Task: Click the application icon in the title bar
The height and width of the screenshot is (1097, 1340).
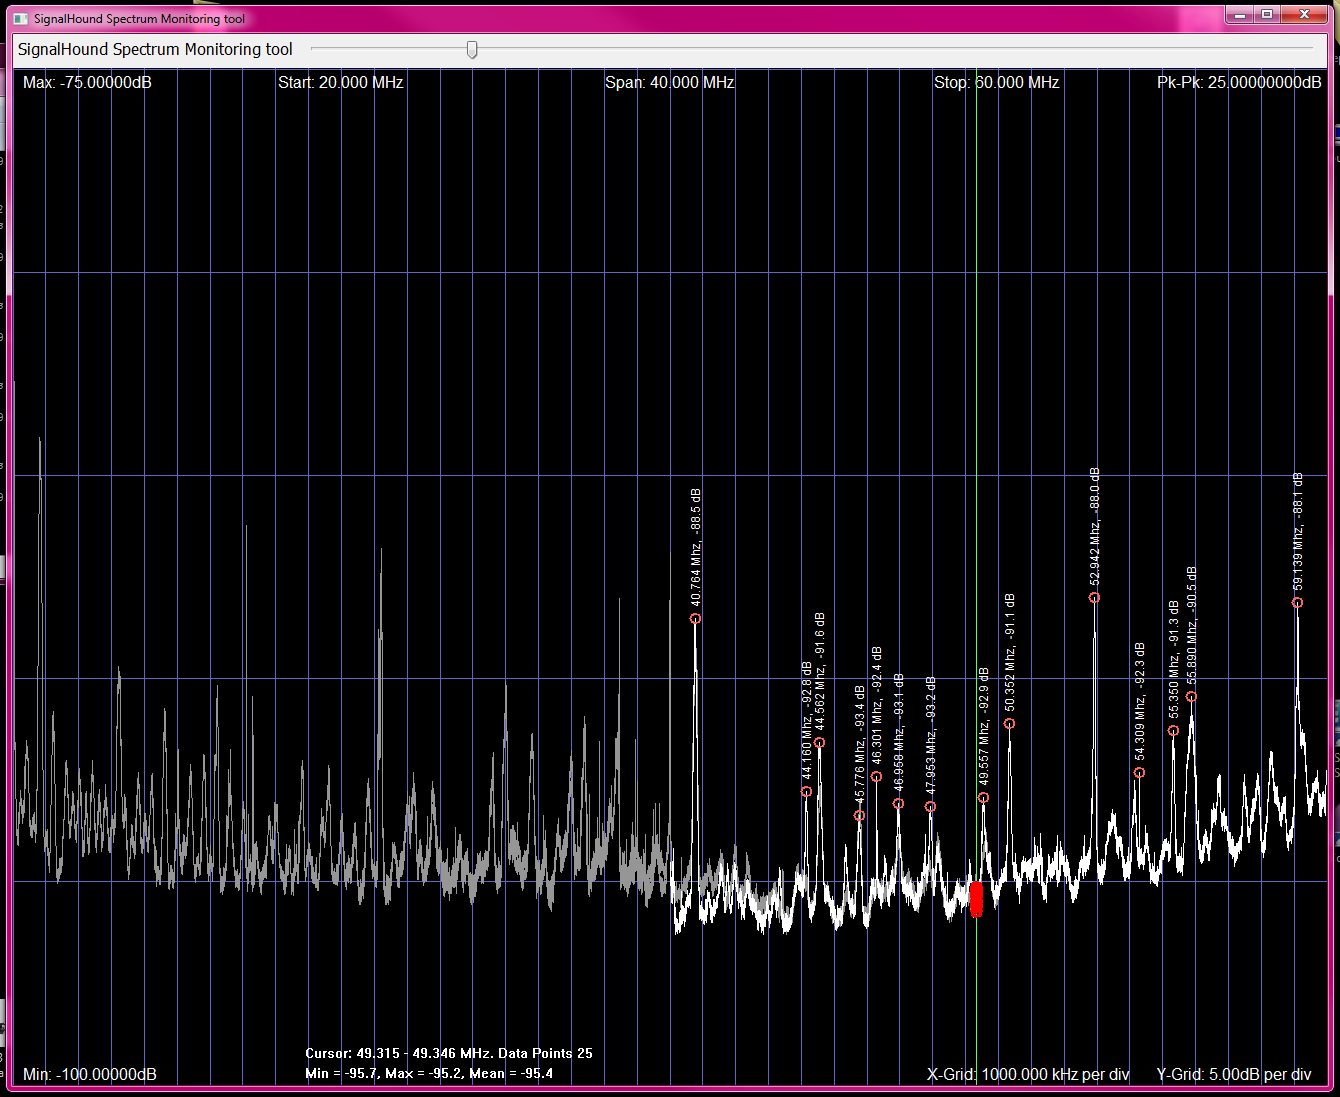Action: tap(21, 18)
